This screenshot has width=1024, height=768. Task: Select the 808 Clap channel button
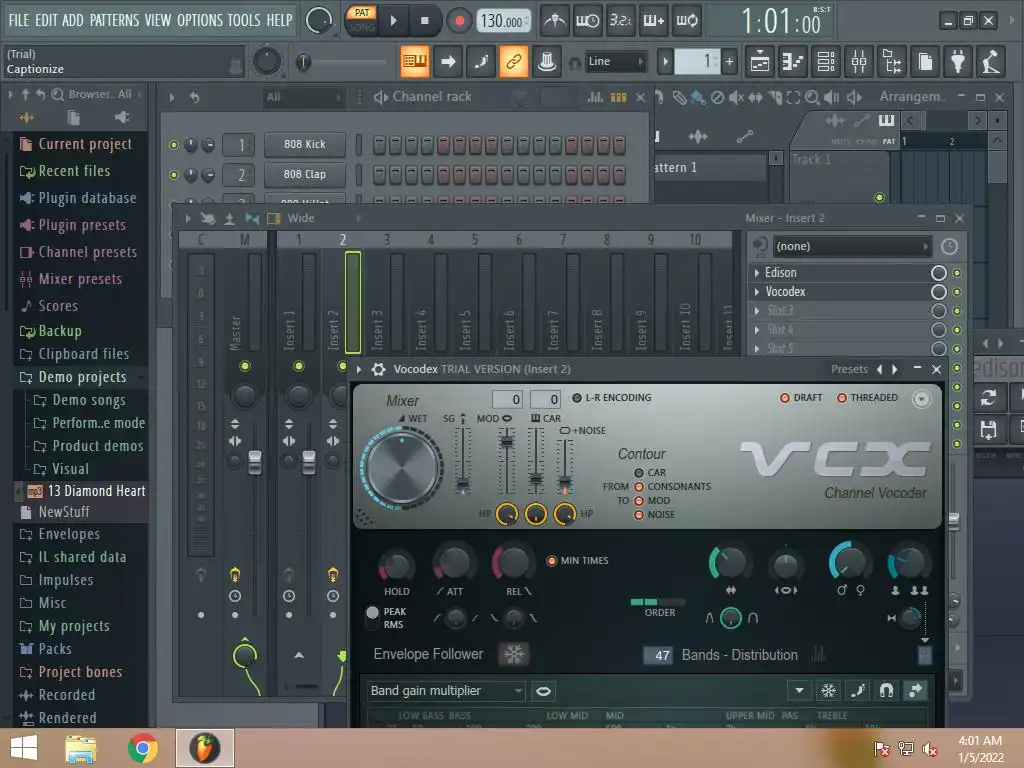pyautogui.click(x=304, y=174)
